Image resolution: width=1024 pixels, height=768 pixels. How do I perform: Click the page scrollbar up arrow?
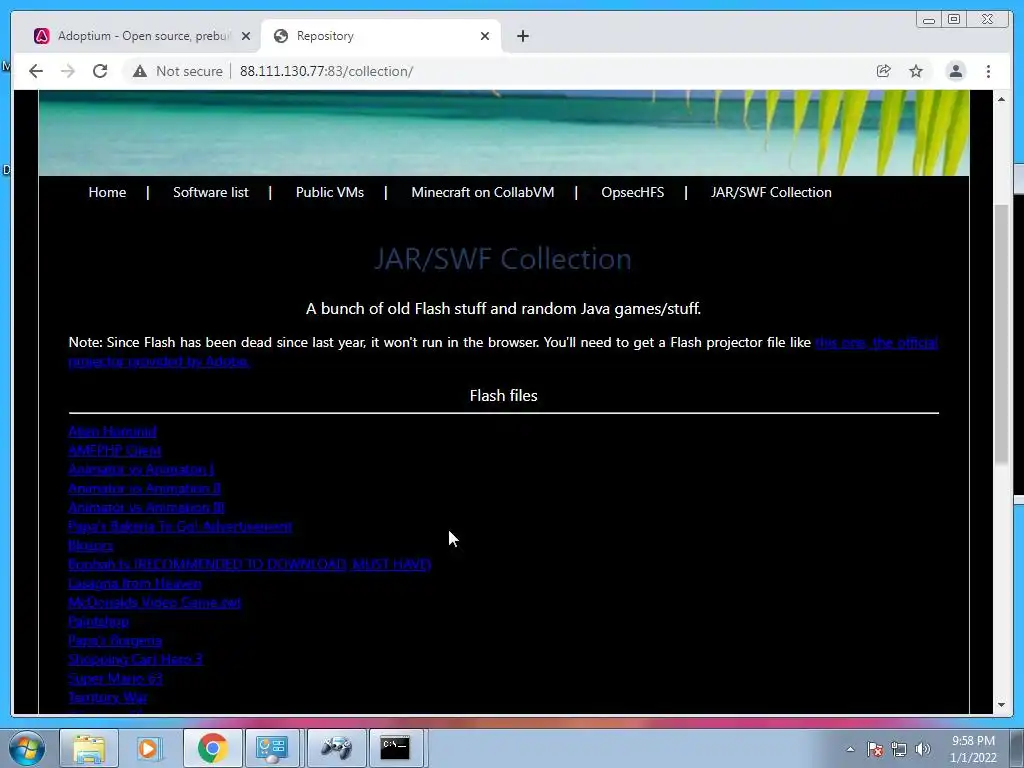click(1001, 99)
